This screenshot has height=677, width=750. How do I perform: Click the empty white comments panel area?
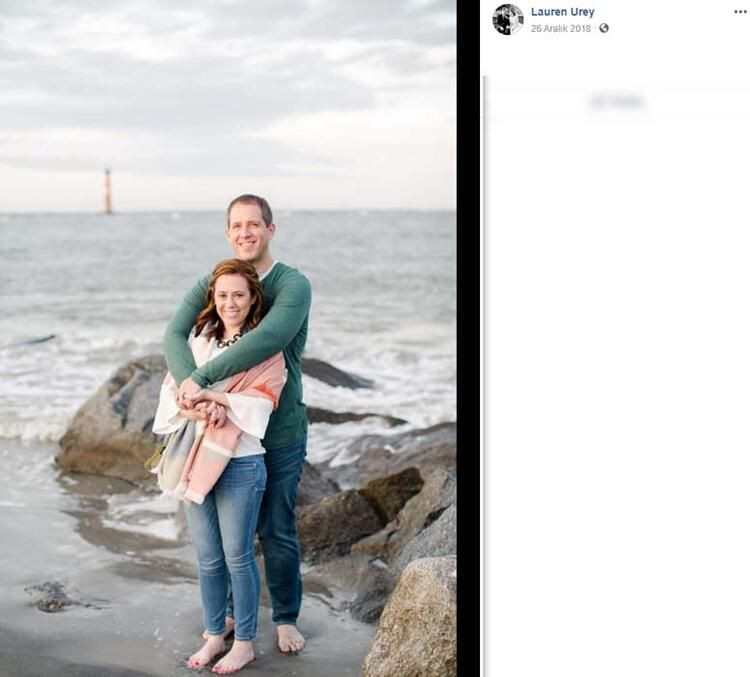click(615, 400)
